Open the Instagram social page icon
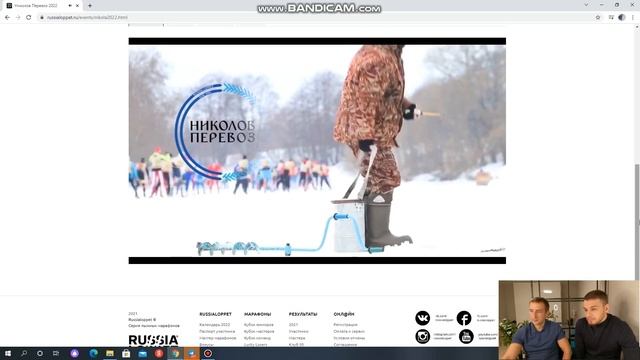 [422, 336]
